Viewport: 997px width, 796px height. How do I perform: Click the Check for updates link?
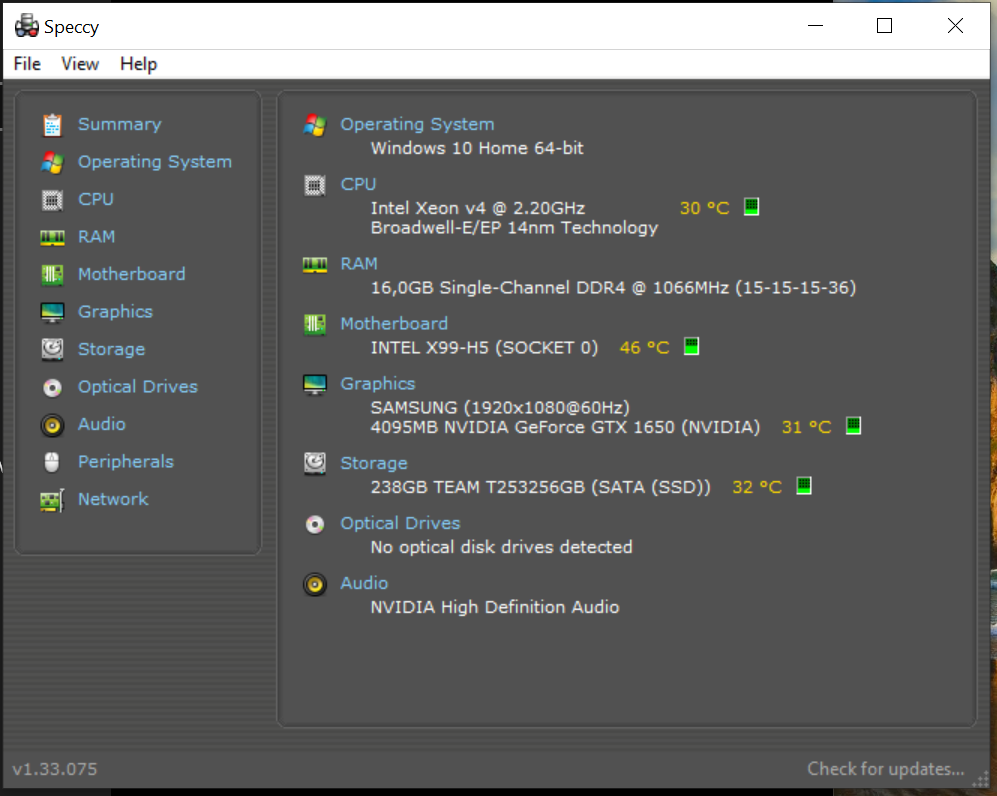coord(885,769)
